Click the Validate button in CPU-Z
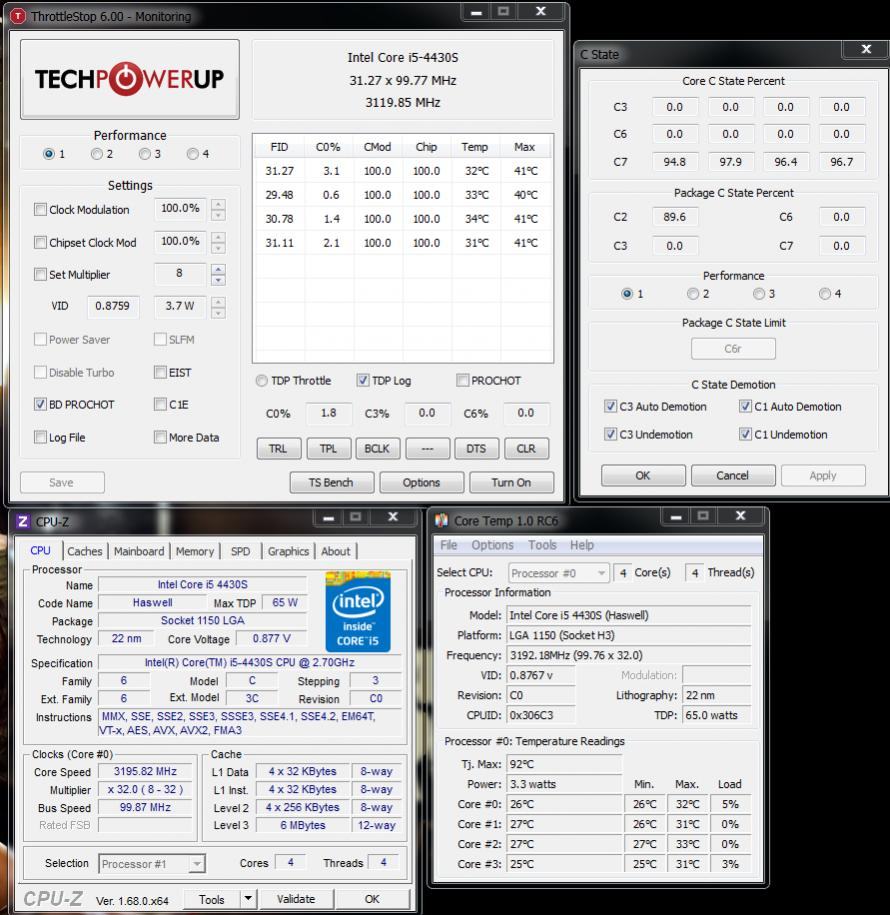 pyautogui.click(x=296, y=899)
